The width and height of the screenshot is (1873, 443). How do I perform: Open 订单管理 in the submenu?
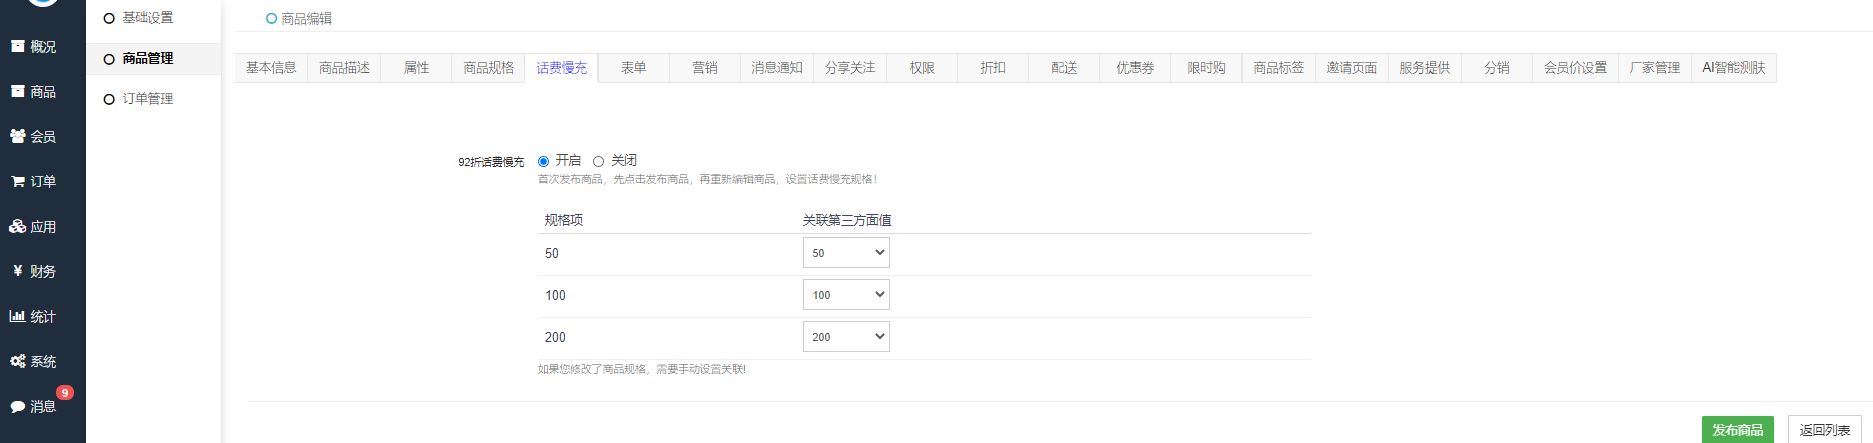(147, 99)
